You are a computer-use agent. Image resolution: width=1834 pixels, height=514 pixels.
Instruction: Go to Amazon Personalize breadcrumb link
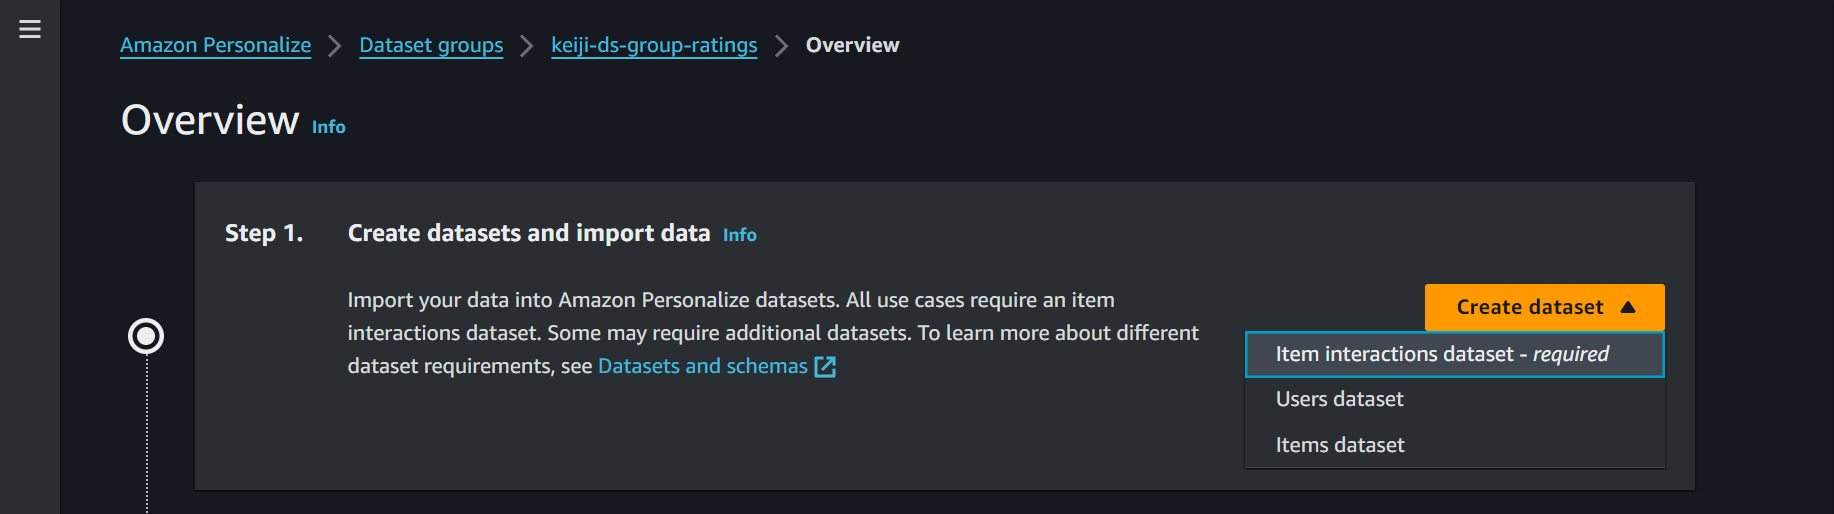click(x=215, y=45)
